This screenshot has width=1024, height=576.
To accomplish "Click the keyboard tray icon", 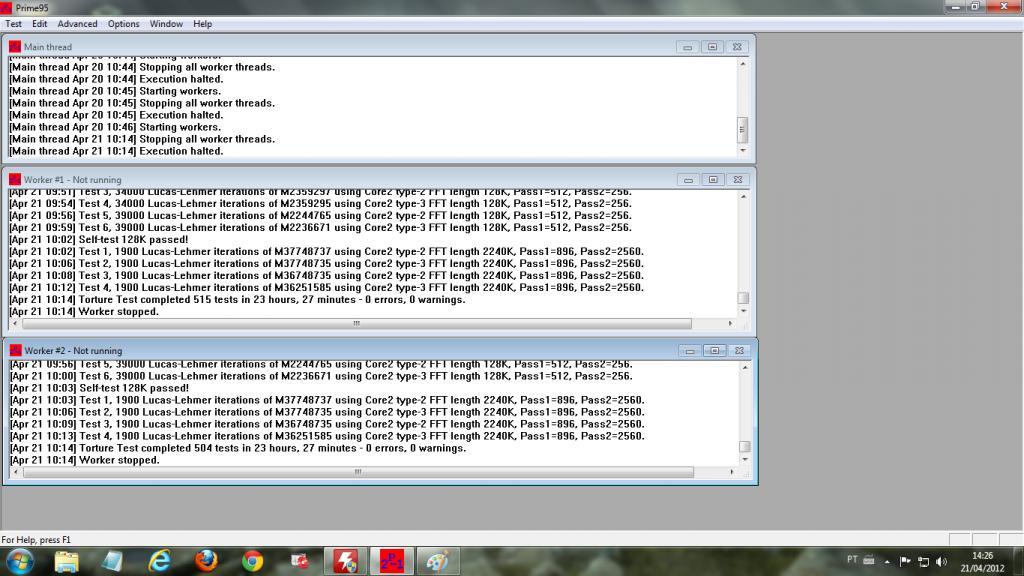I will (869, 560).
